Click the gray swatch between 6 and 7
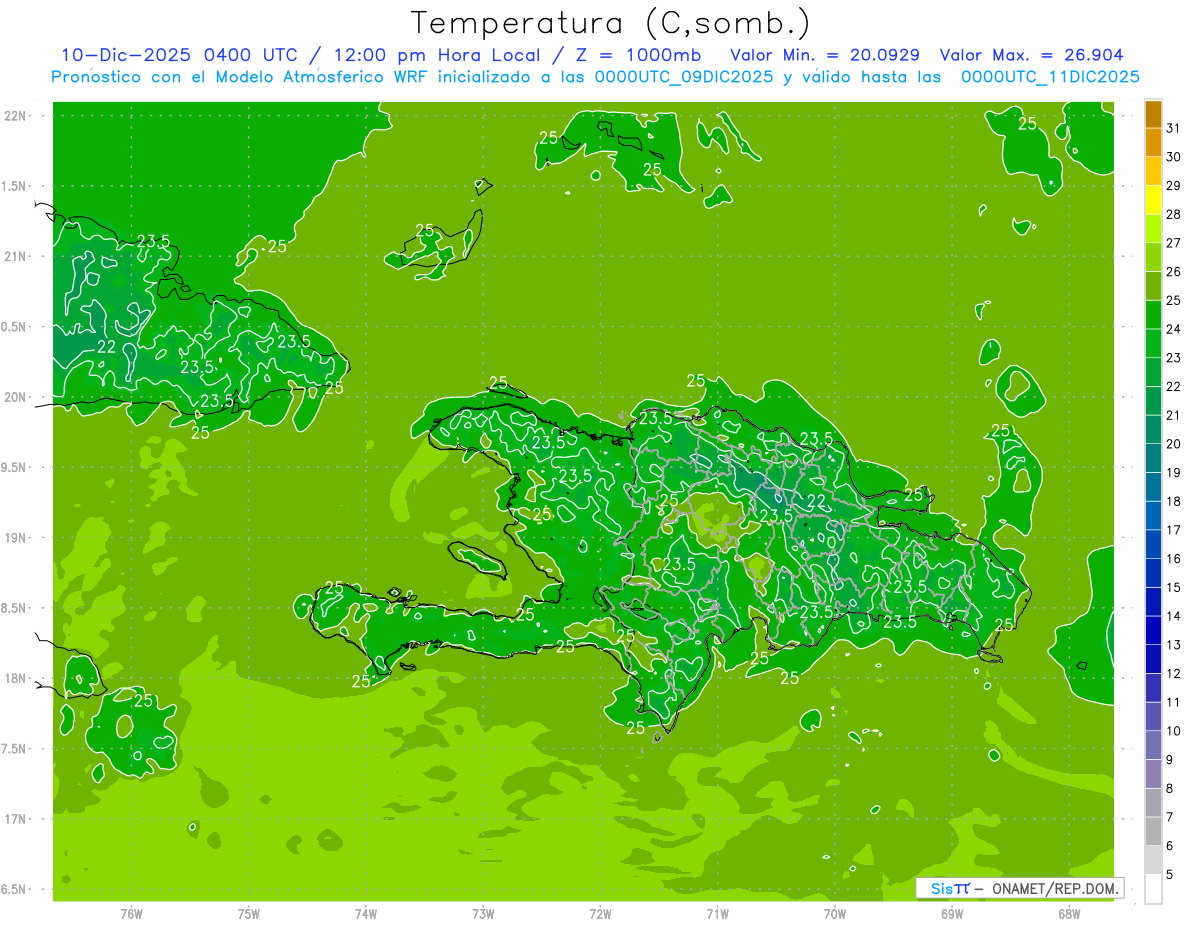Viewport: 1200px width, 927px height. (x=1153, y=831)
